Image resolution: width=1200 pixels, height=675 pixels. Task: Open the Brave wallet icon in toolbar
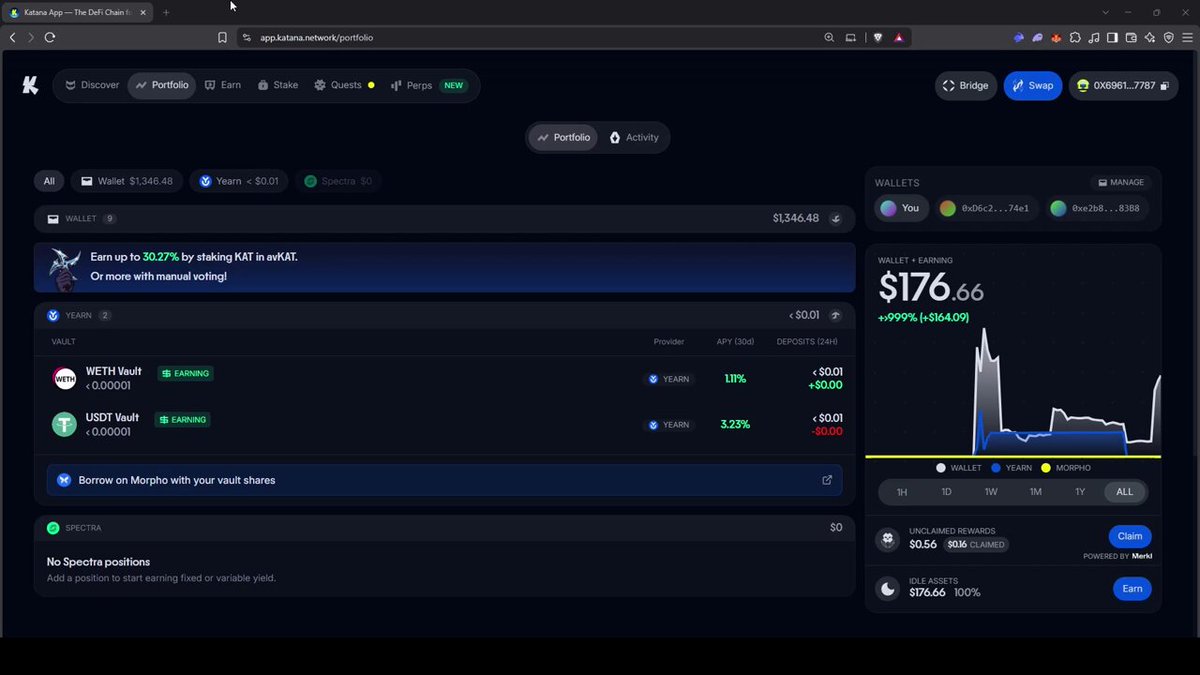pos(1131,37)
